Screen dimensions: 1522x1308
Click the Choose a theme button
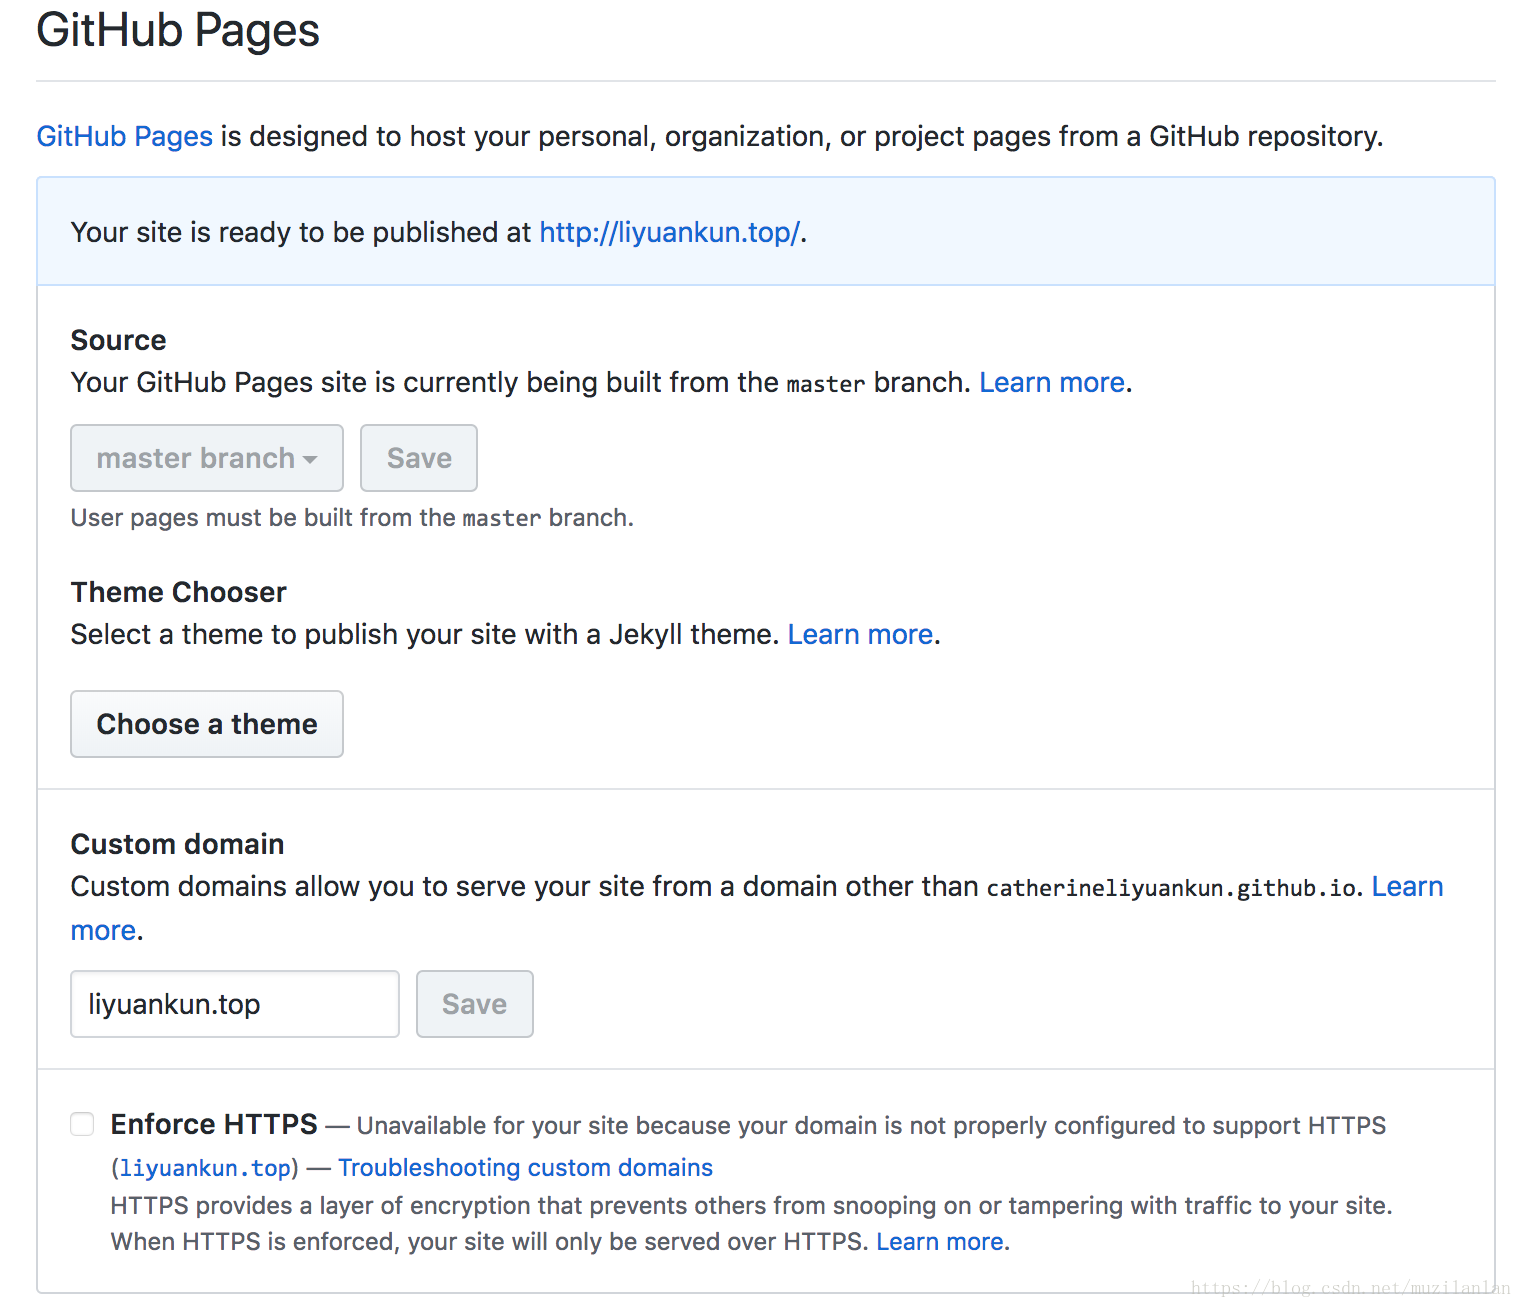point(206,724)
